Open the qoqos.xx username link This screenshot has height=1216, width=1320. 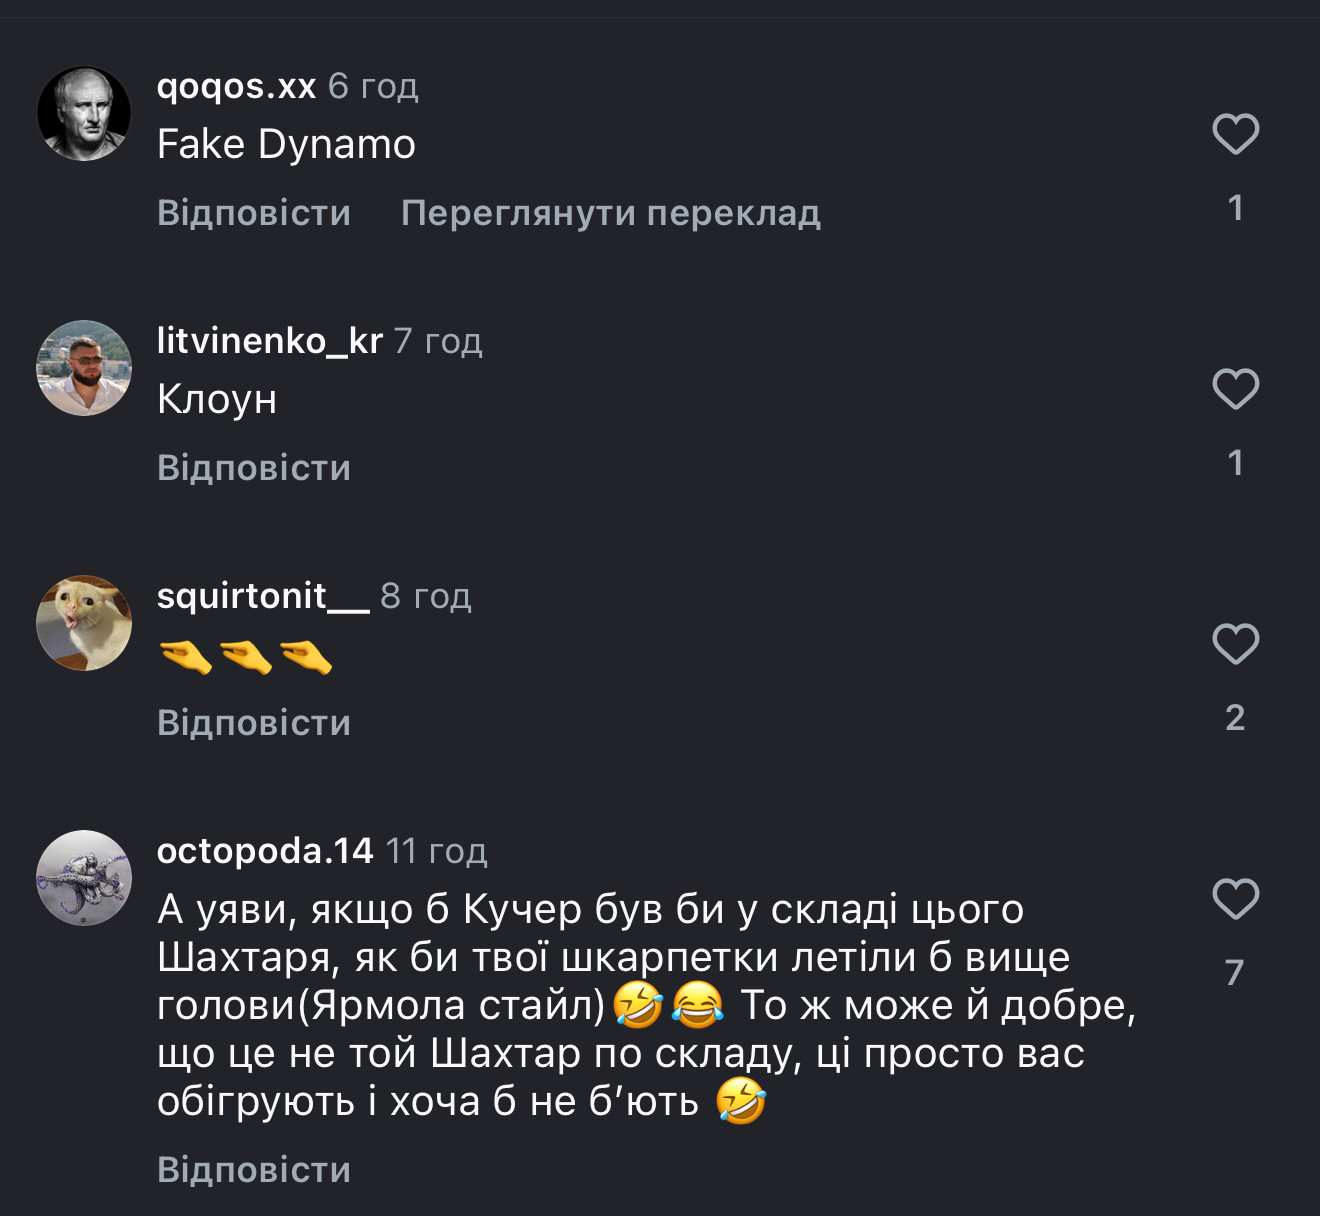tap(236, 87)
